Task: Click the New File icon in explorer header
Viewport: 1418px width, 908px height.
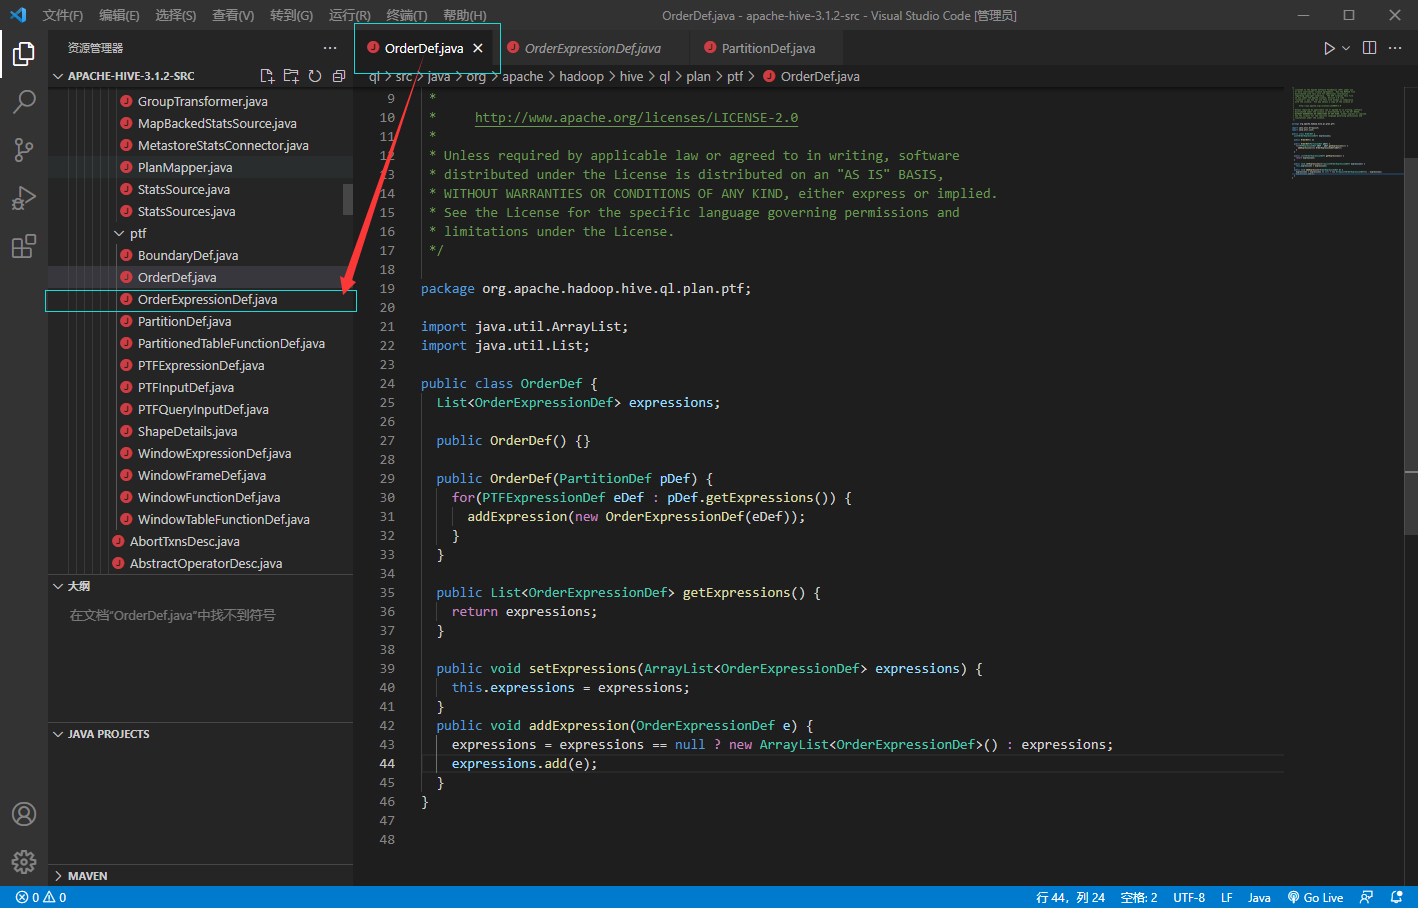Action: 267,76
